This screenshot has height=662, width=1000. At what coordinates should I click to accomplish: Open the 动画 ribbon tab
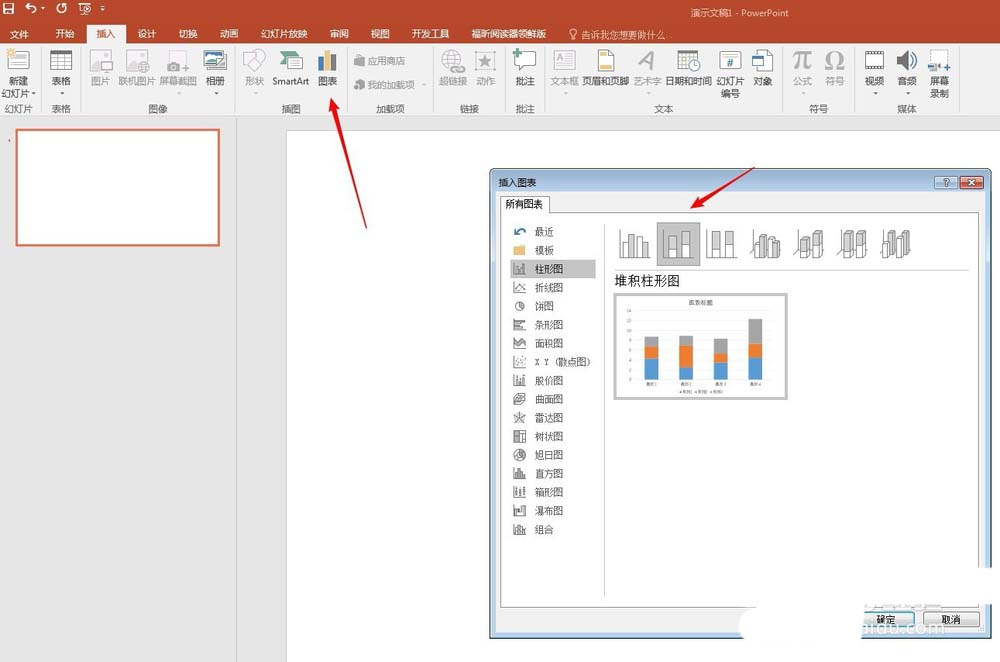click(x=229, y=34)
